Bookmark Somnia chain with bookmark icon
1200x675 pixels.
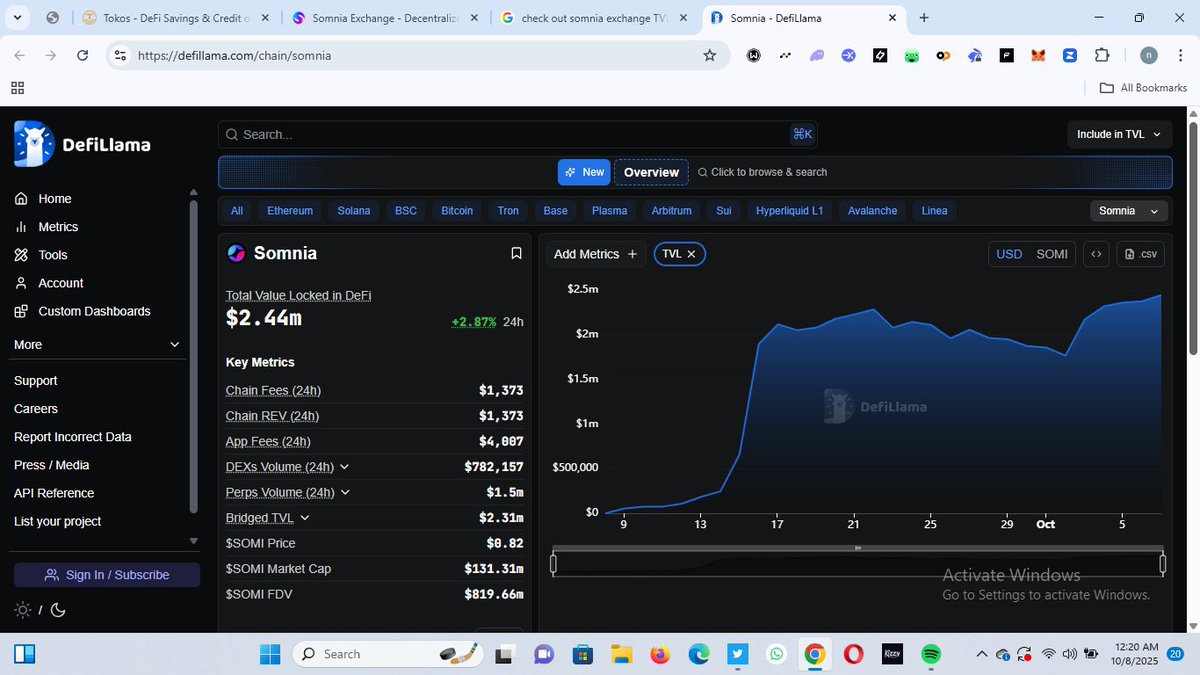516,253
